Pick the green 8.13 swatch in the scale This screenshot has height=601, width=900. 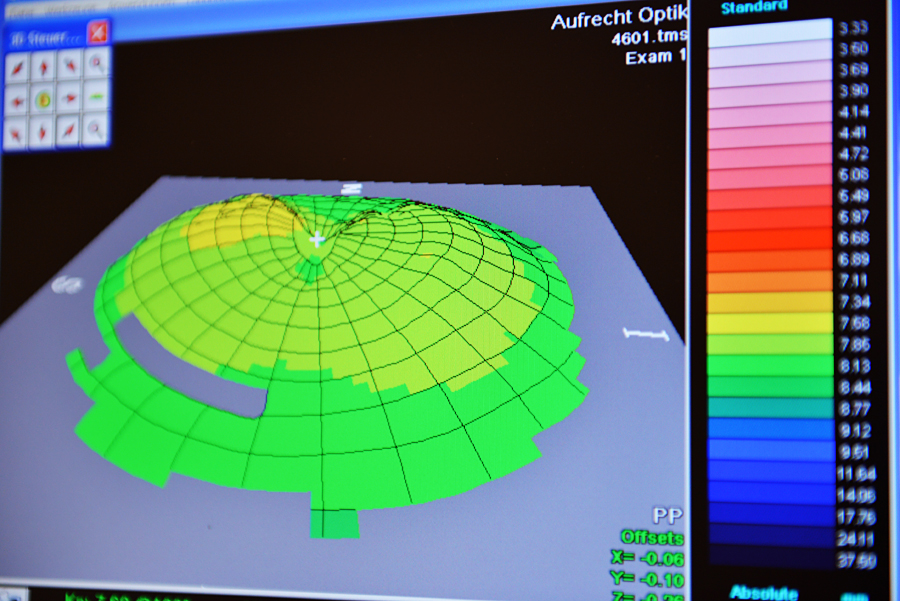(x=770, y=365)
